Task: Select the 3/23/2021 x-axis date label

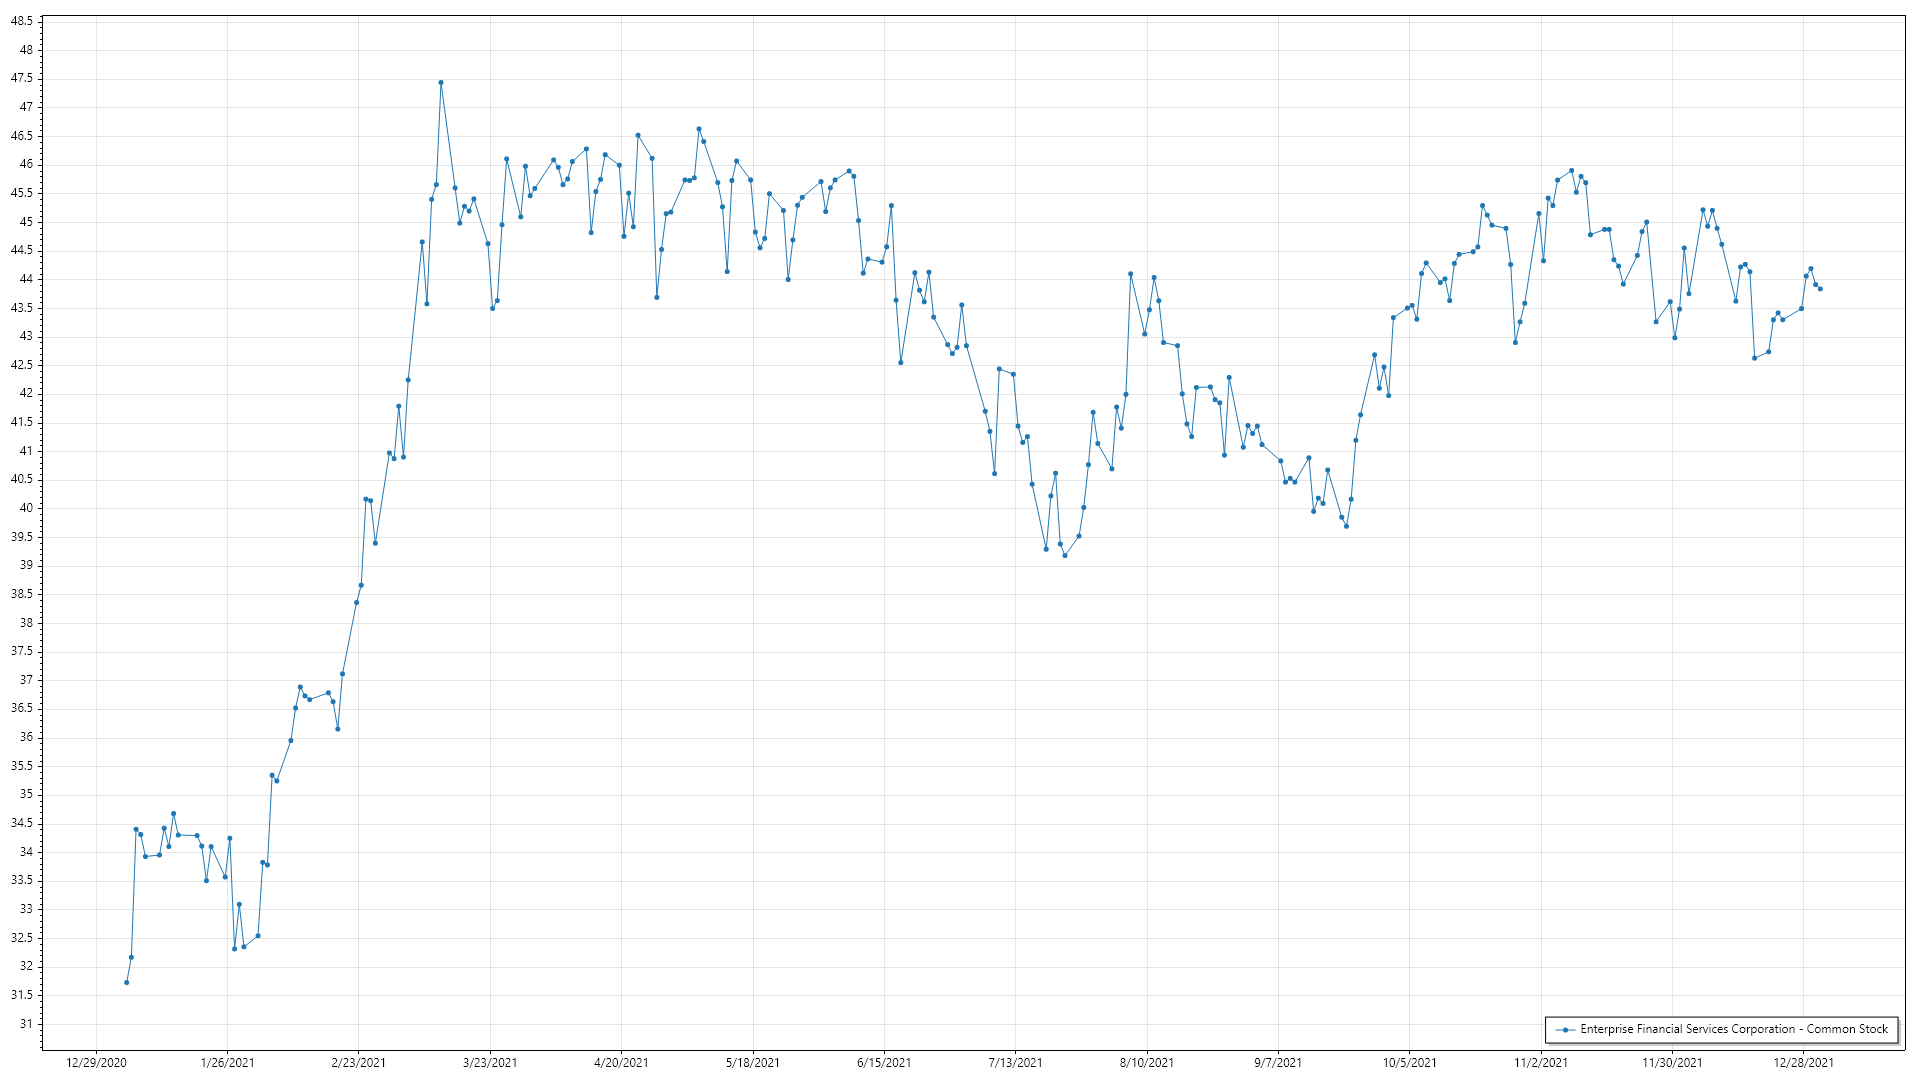Action: click(490, 1063)
